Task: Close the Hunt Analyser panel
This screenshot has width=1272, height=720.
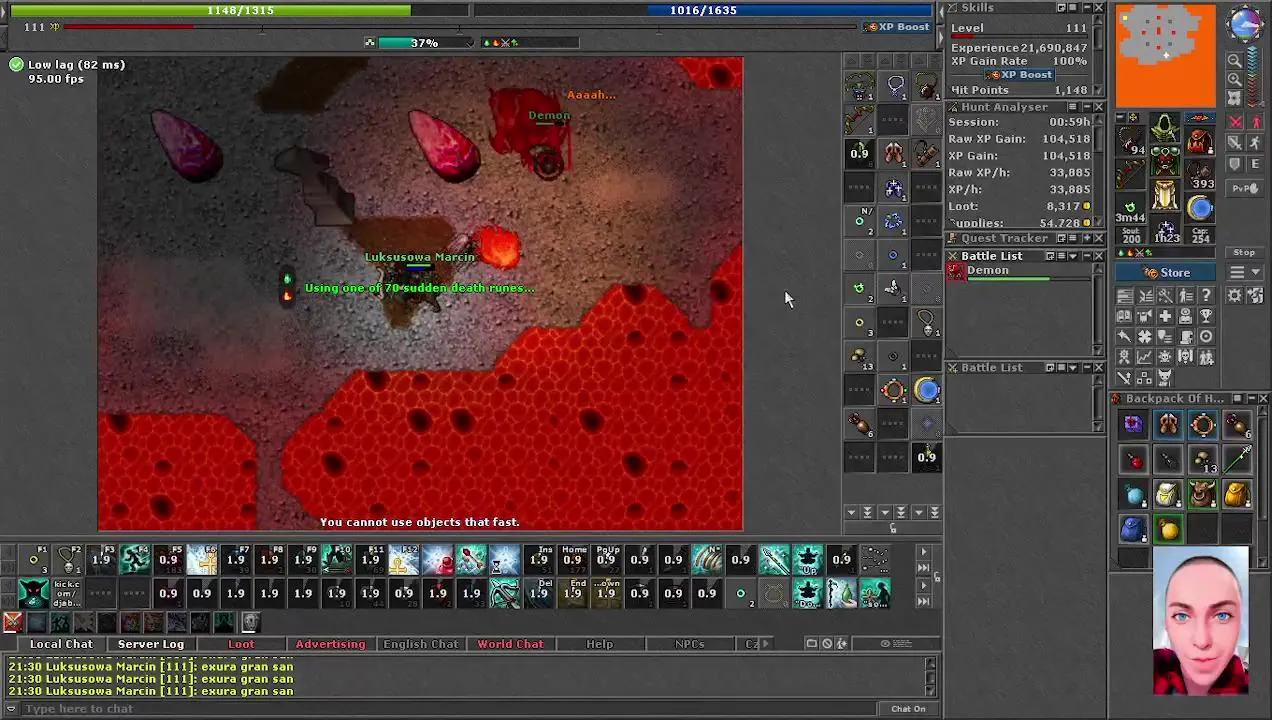Action: pyautogui.click(x=1098, y=107)
